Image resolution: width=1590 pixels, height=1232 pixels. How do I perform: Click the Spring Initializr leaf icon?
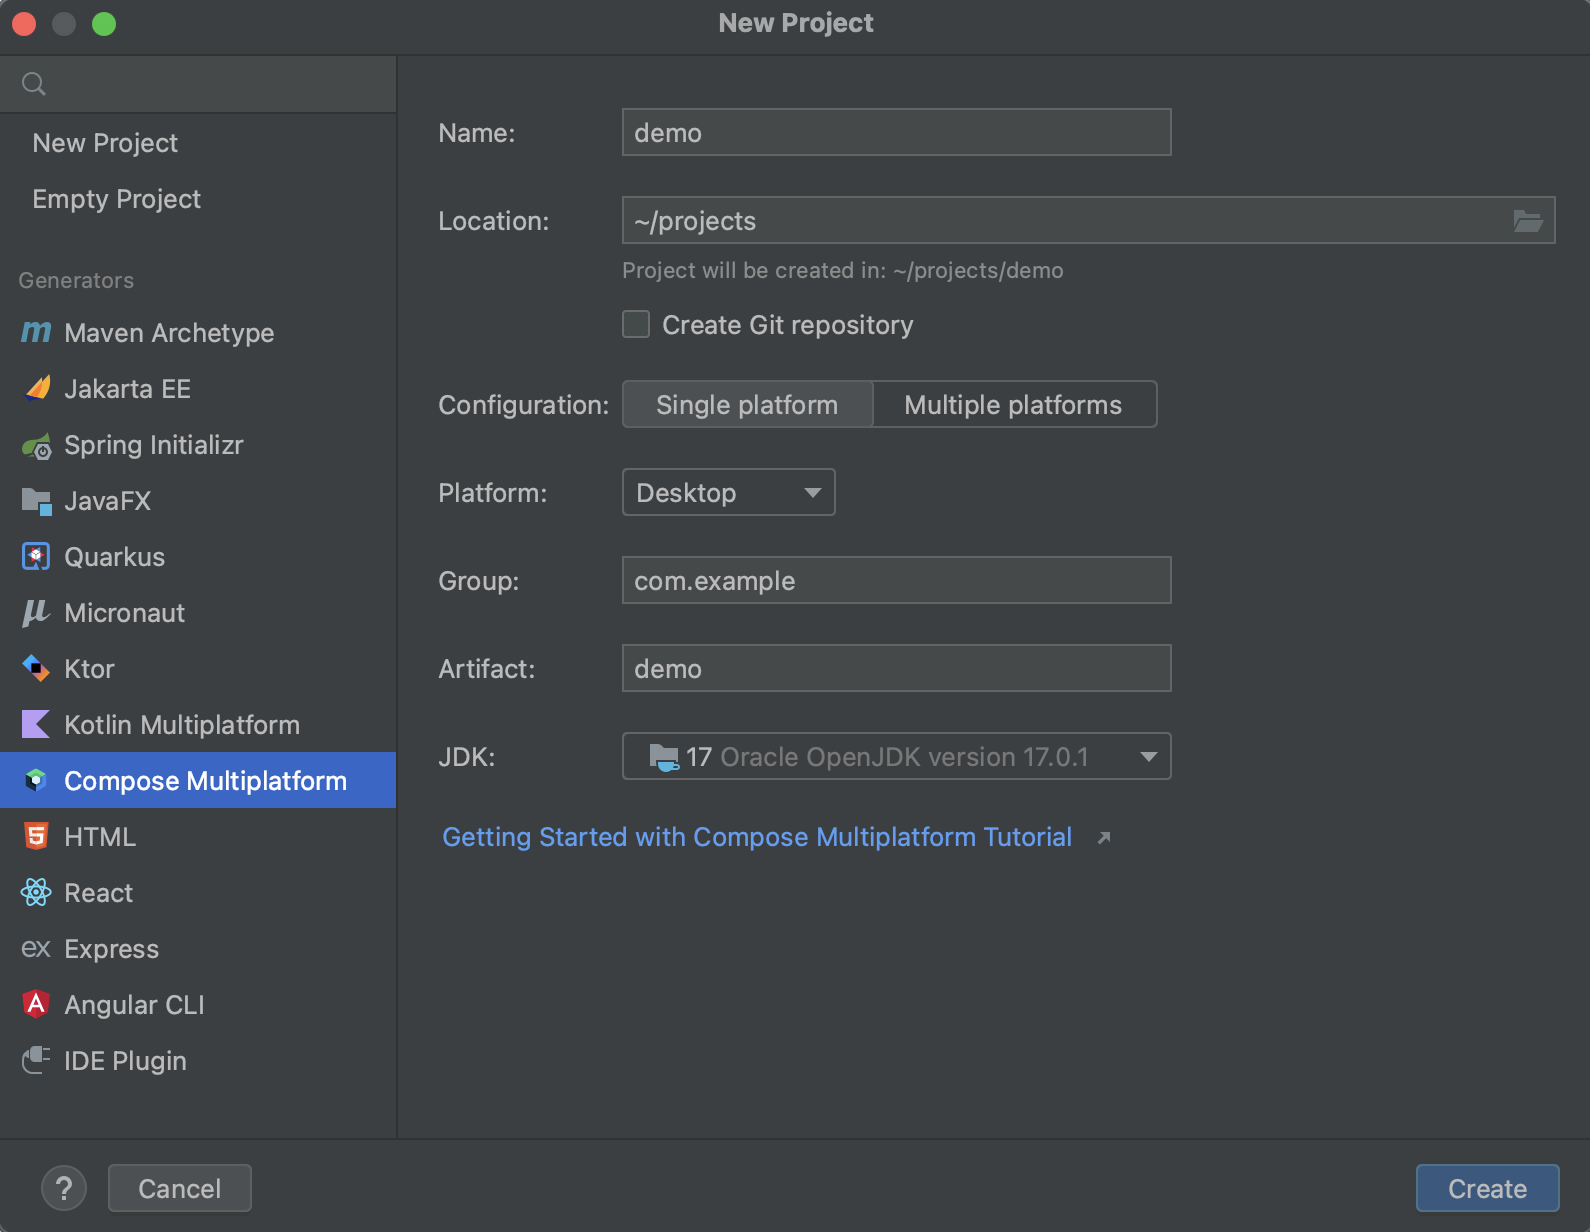(x=36, y=445)
